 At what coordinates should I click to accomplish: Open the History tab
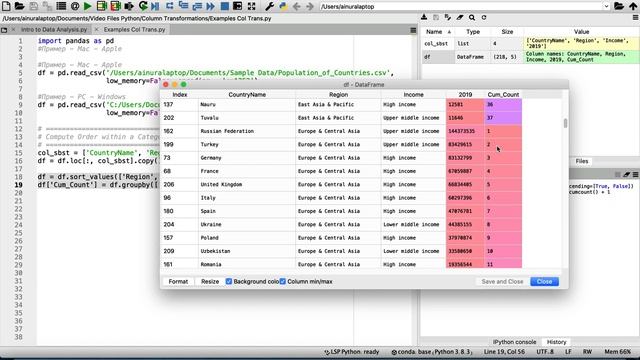[556, 342]
